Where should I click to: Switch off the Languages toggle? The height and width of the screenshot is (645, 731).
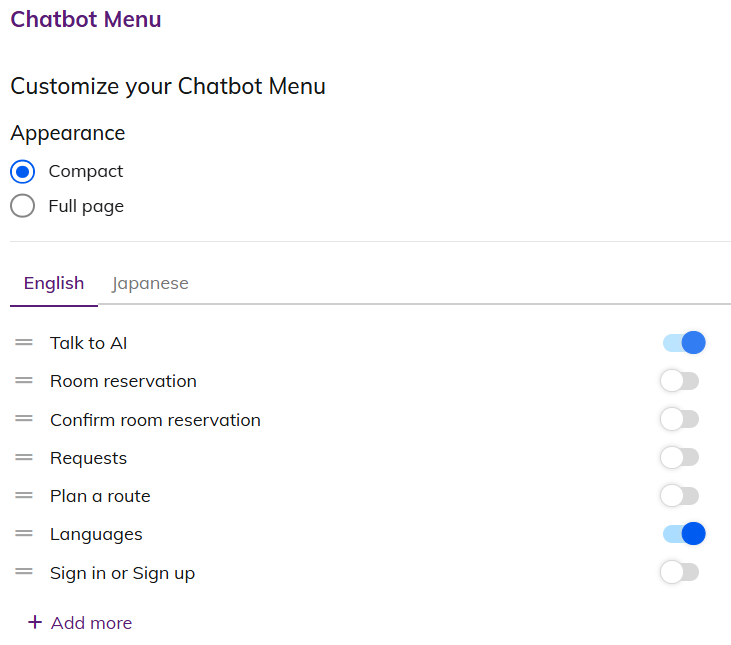[x=684, y=534]
